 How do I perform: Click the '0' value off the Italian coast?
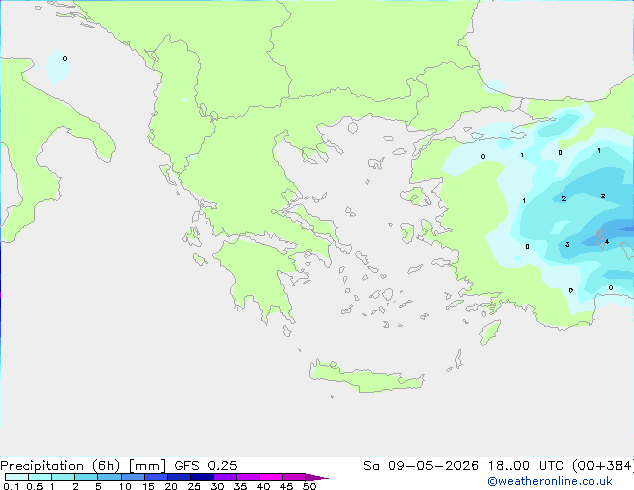65,59
